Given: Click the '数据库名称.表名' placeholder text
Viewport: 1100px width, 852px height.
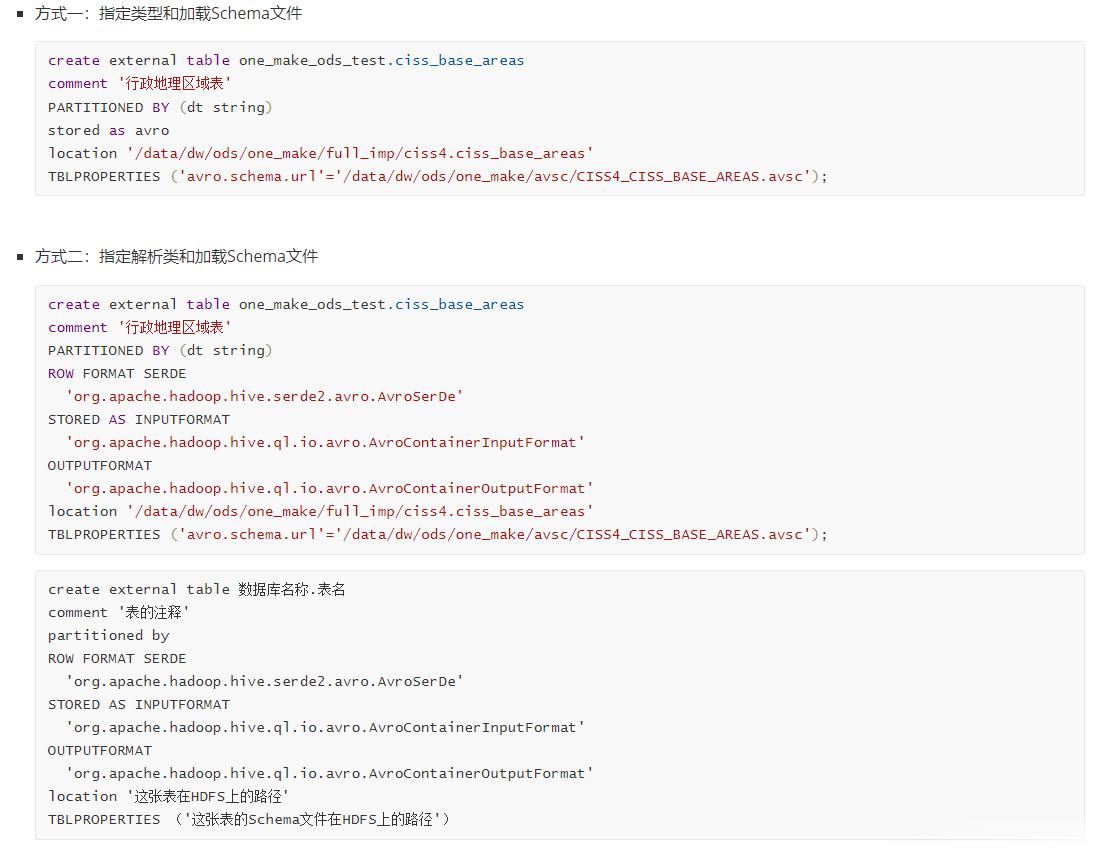Looking at the screenshot, I should pyautogui.click(x=292, y=590).
